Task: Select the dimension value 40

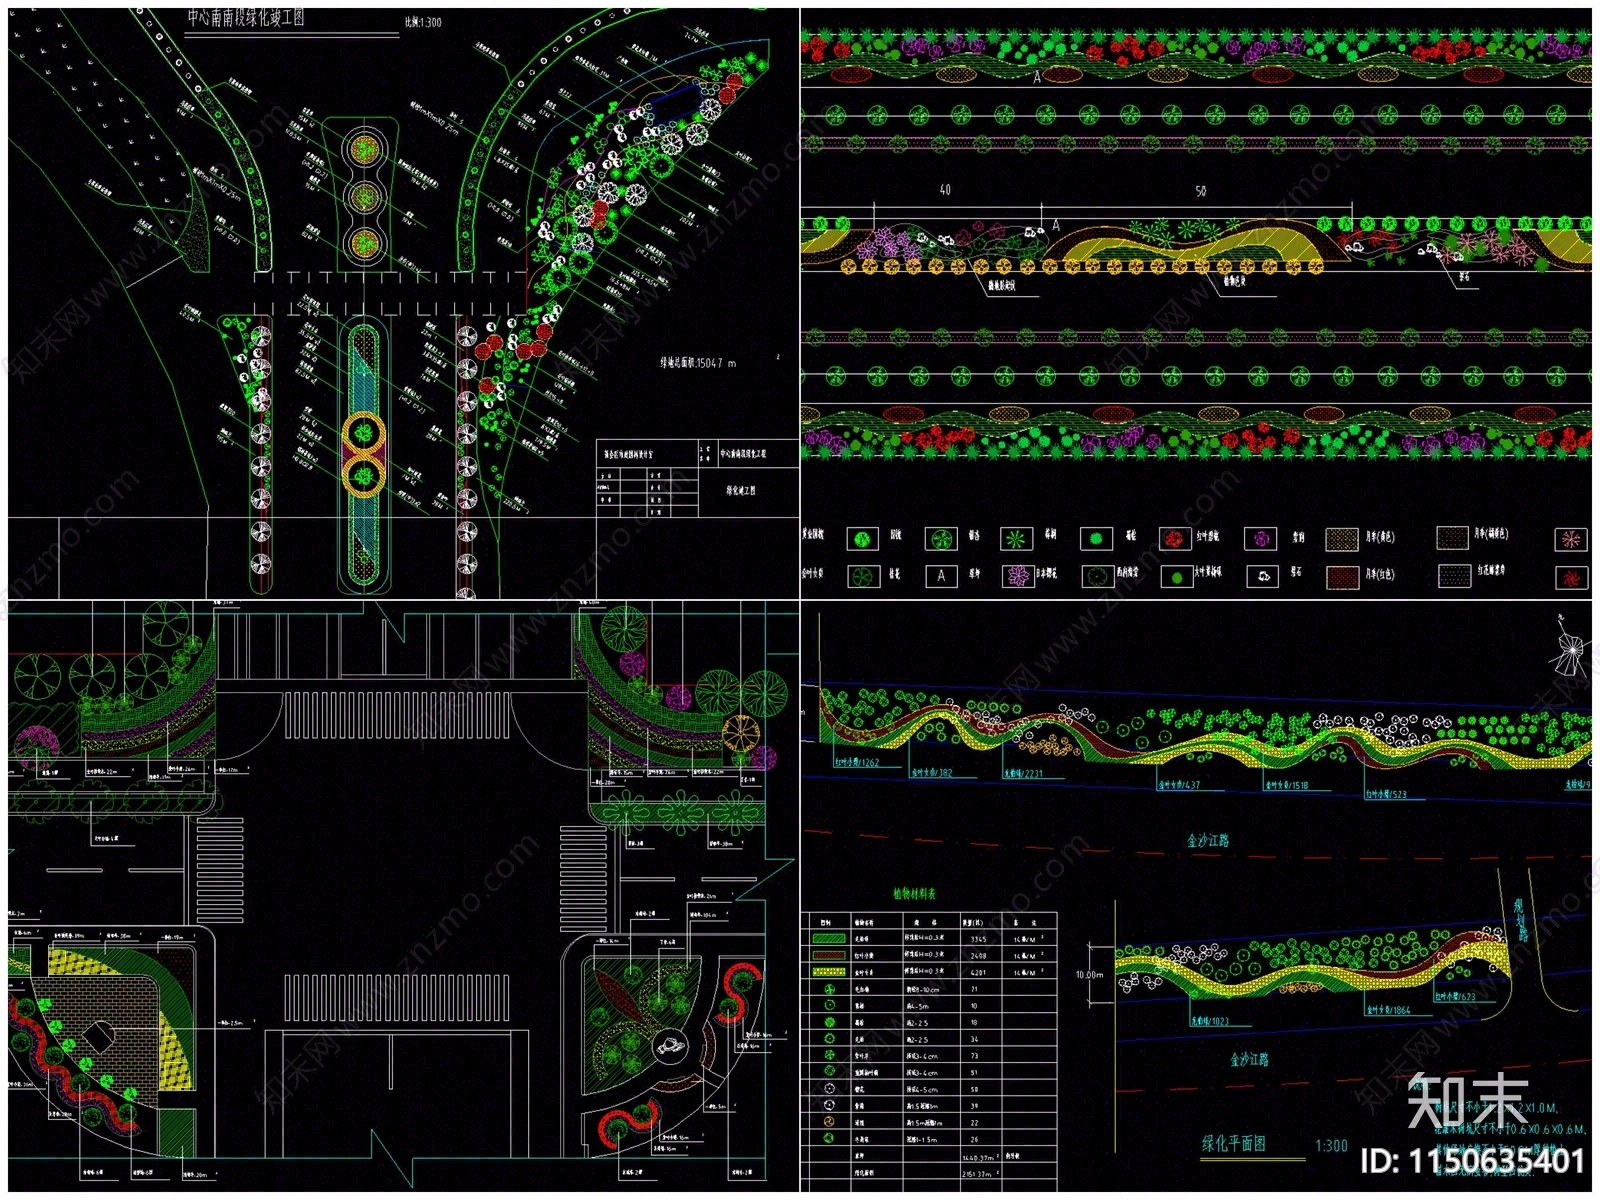Action: [x=945, y=190]
